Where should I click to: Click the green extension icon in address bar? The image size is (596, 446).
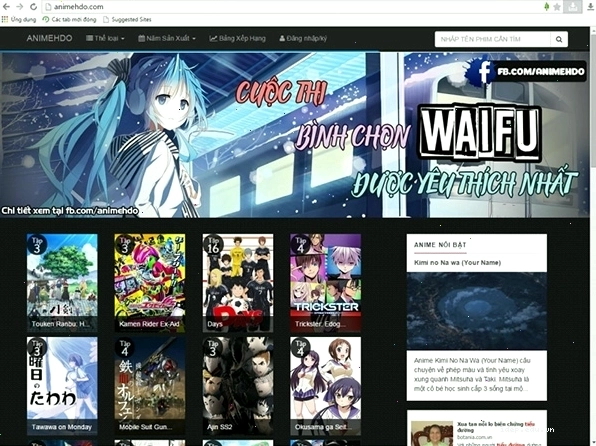pyautogui.click(x=547, y=6)
